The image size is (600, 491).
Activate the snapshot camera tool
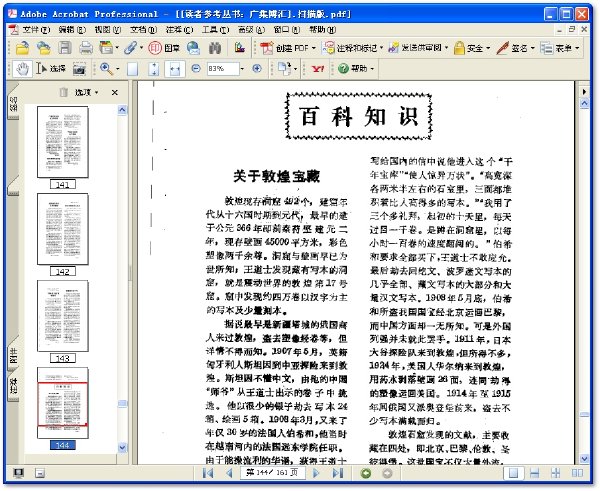(x=79, y=69)
